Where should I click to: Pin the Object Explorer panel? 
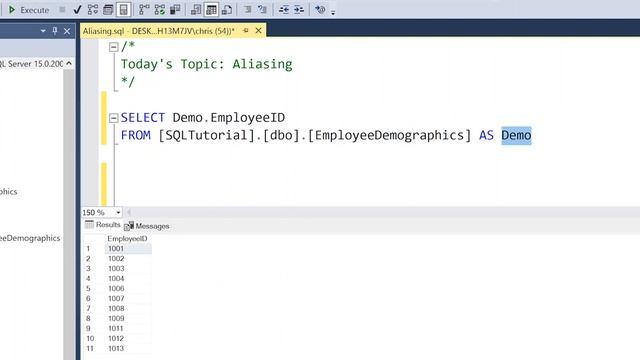coord(55,31)
